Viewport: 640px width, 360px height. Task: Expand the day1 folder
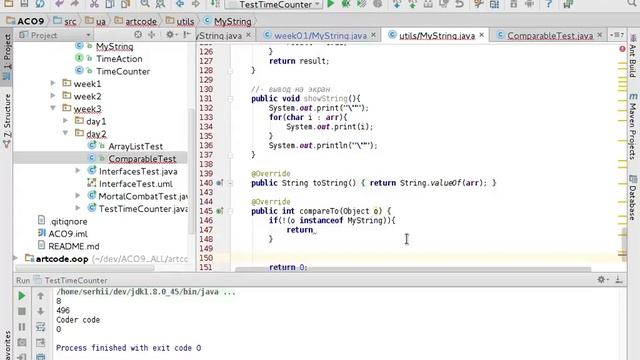[x=66, y=121]
